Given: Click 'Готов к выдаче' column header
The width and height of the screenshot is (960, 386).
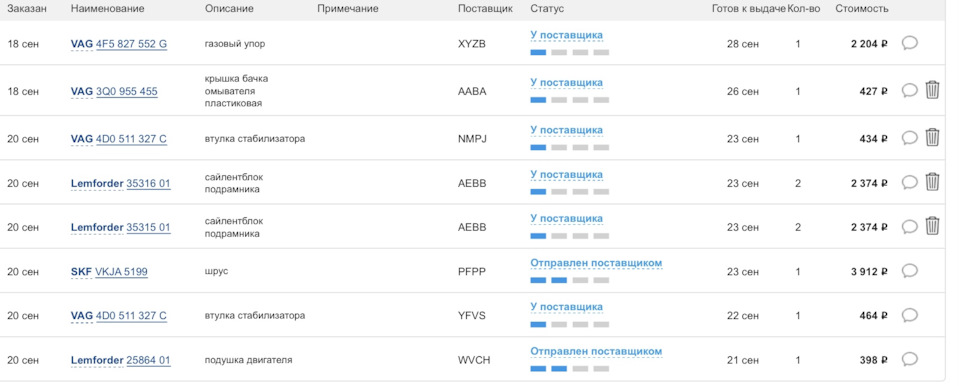Looking at the screenshot, I should (748, 9).
